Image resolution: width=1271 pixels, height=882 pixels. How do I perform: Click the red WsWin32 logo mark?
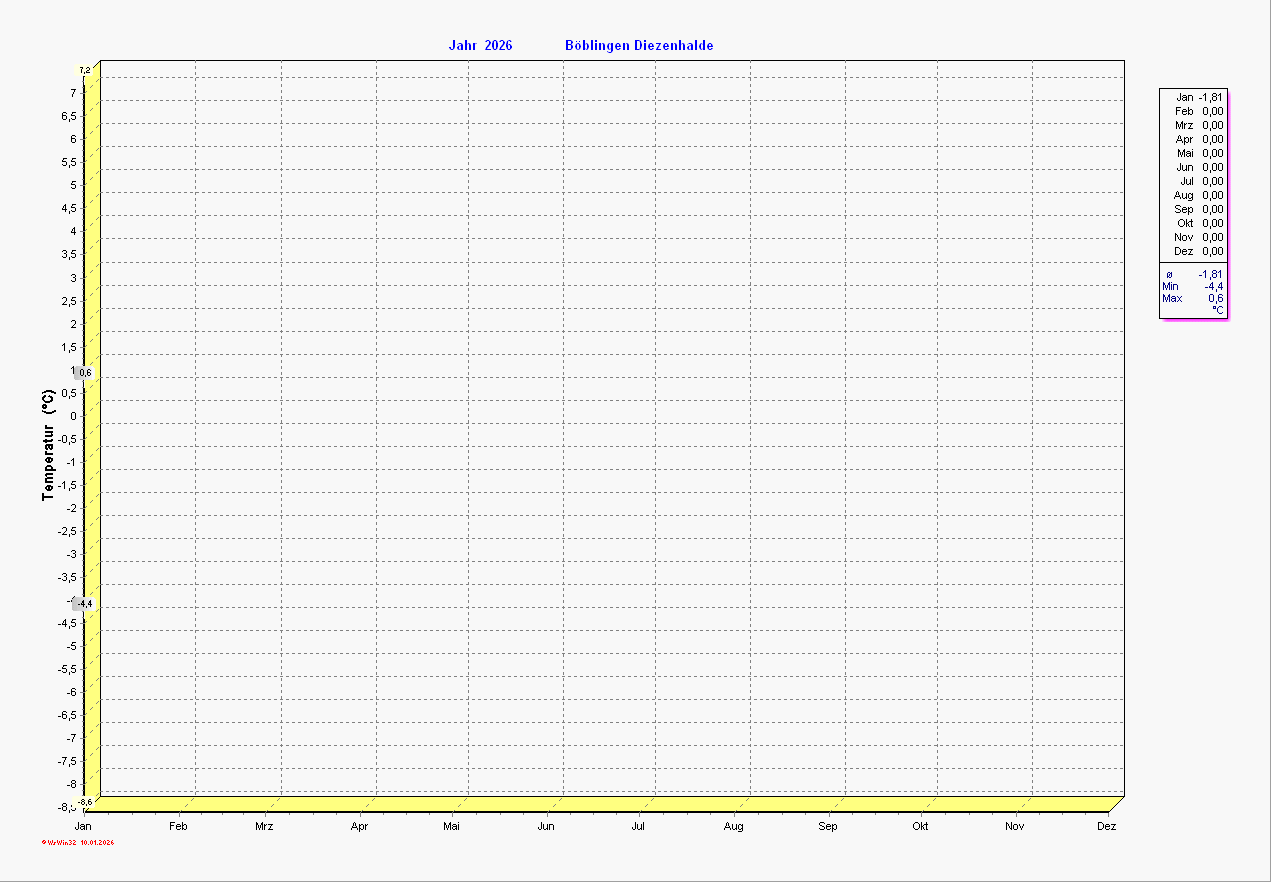point(44,843)
